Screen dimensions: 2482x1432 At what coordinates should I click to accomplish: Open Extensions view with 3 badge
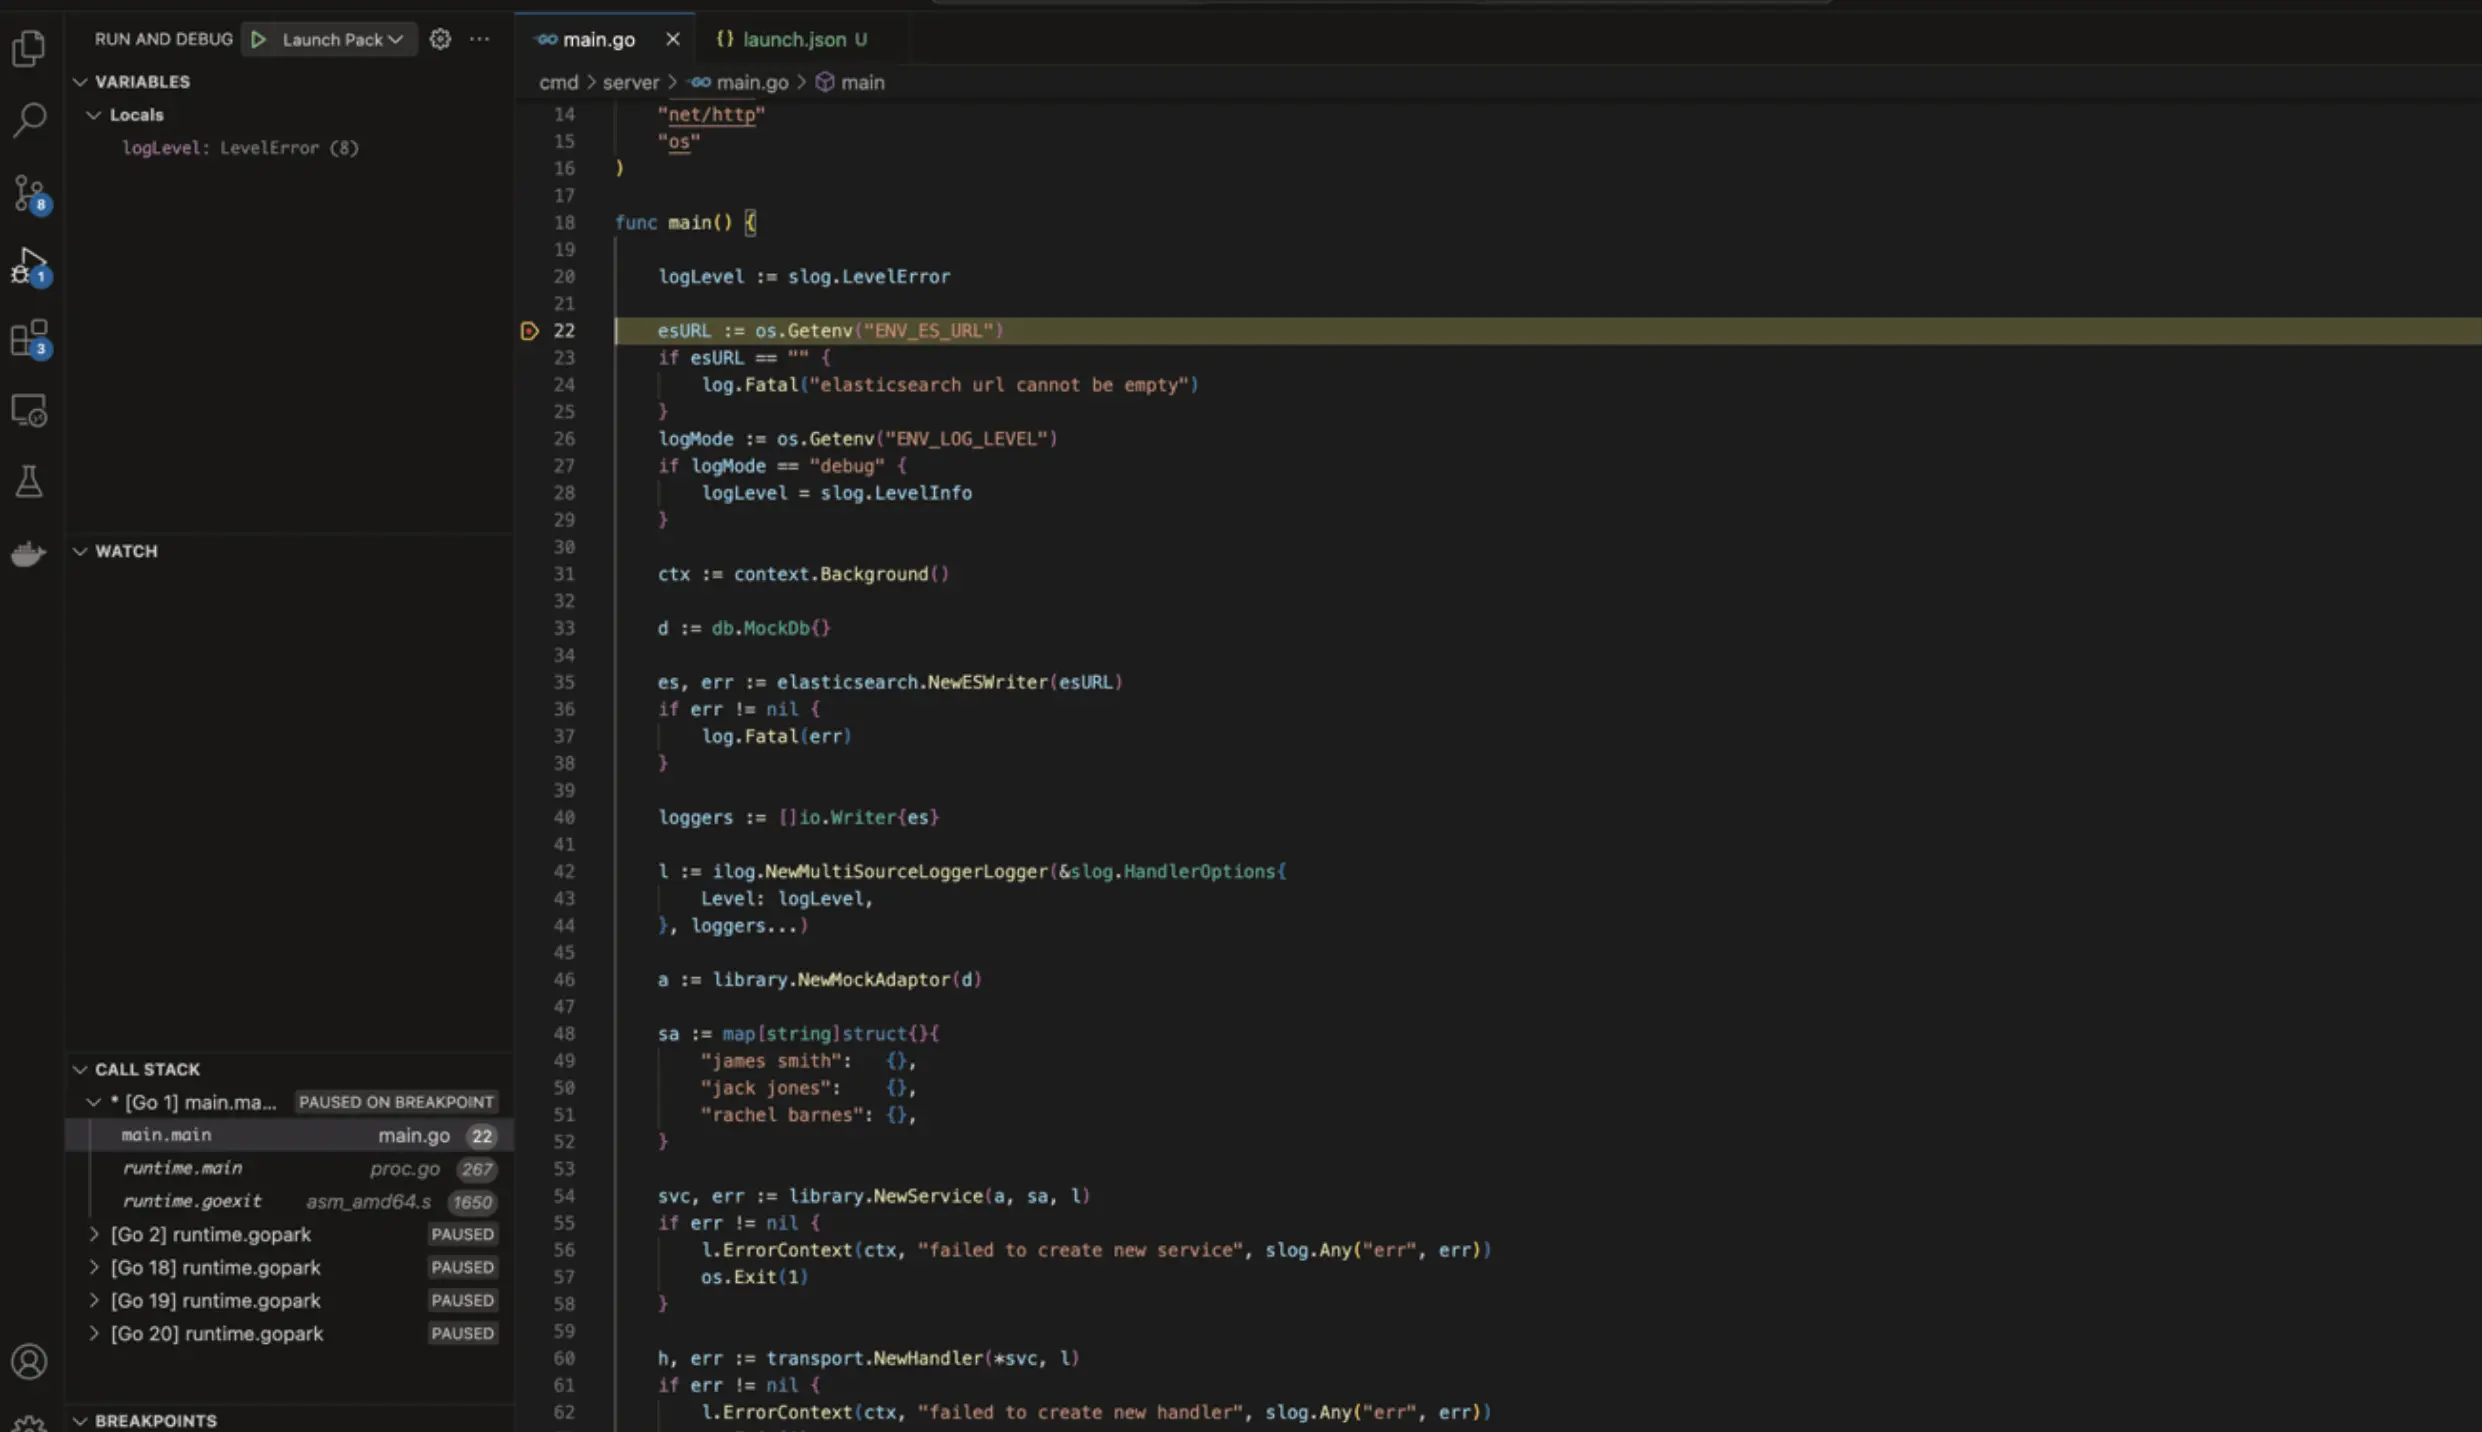30,338
